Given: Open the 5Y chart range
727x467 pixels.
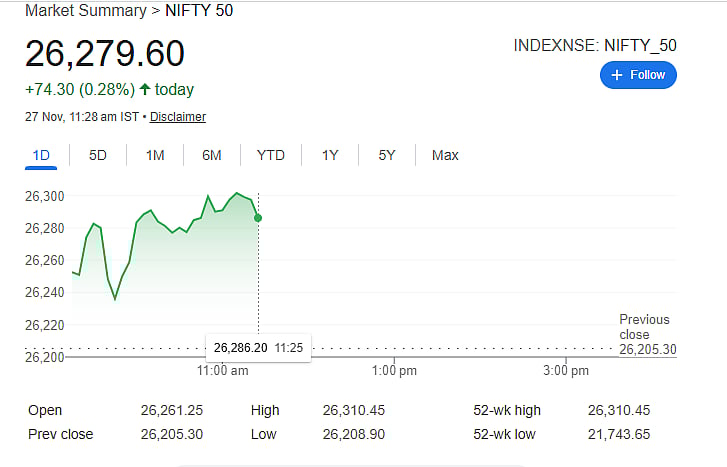Looking at the screenshot, I should coord(387,155).
